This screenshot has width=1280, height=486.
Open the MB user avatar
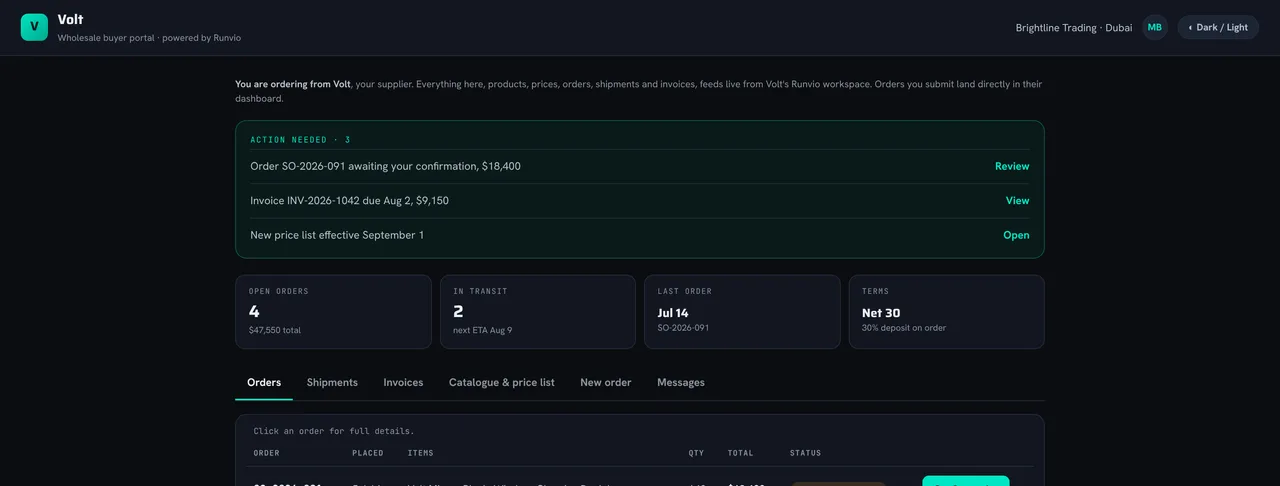tap(1155, 27)
